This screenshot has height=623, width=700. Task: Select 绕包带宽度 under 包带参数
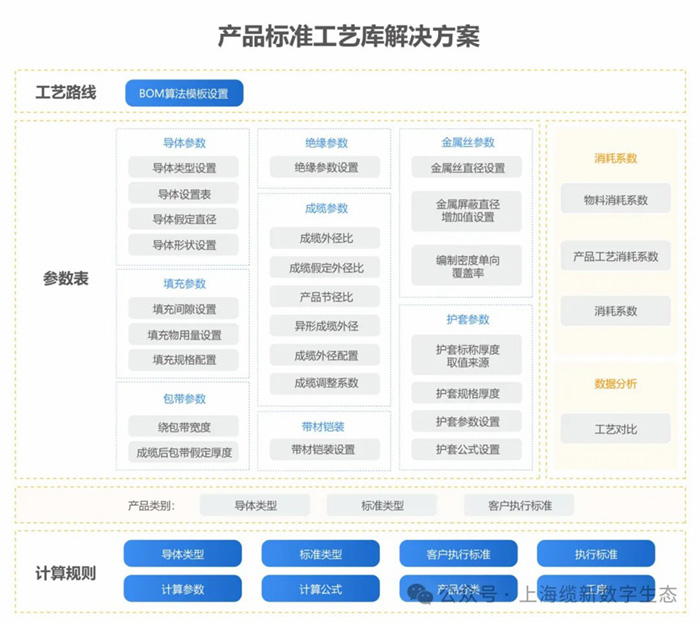184,427
